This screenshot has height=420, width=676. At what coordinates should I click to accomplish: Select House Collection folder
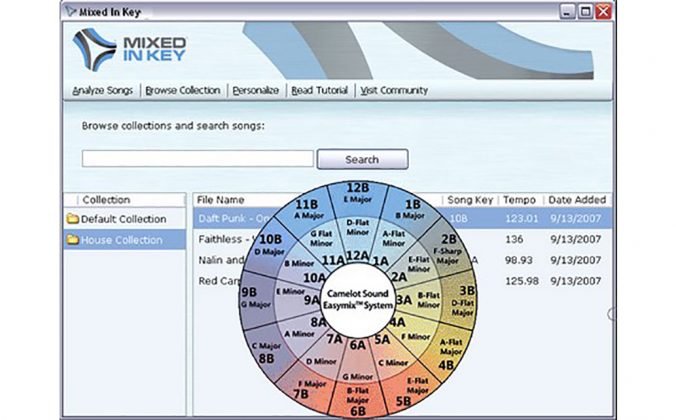125,240
